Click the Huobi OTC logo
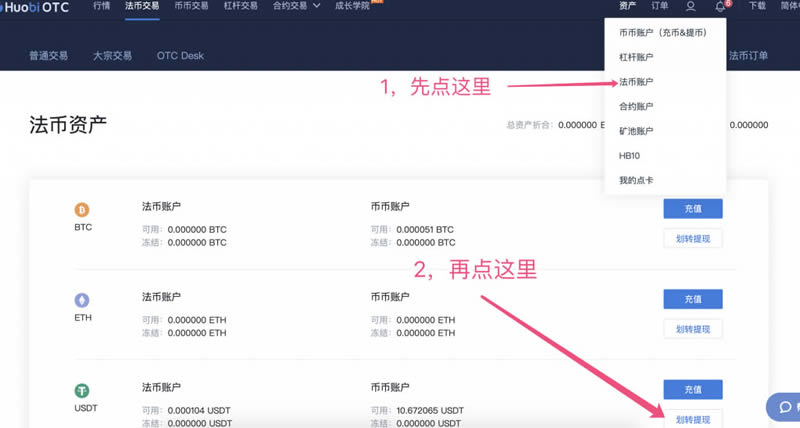Image resolution: width=800 pixels, height=428 pixels. pyautogui.click(x=35, y=6)
